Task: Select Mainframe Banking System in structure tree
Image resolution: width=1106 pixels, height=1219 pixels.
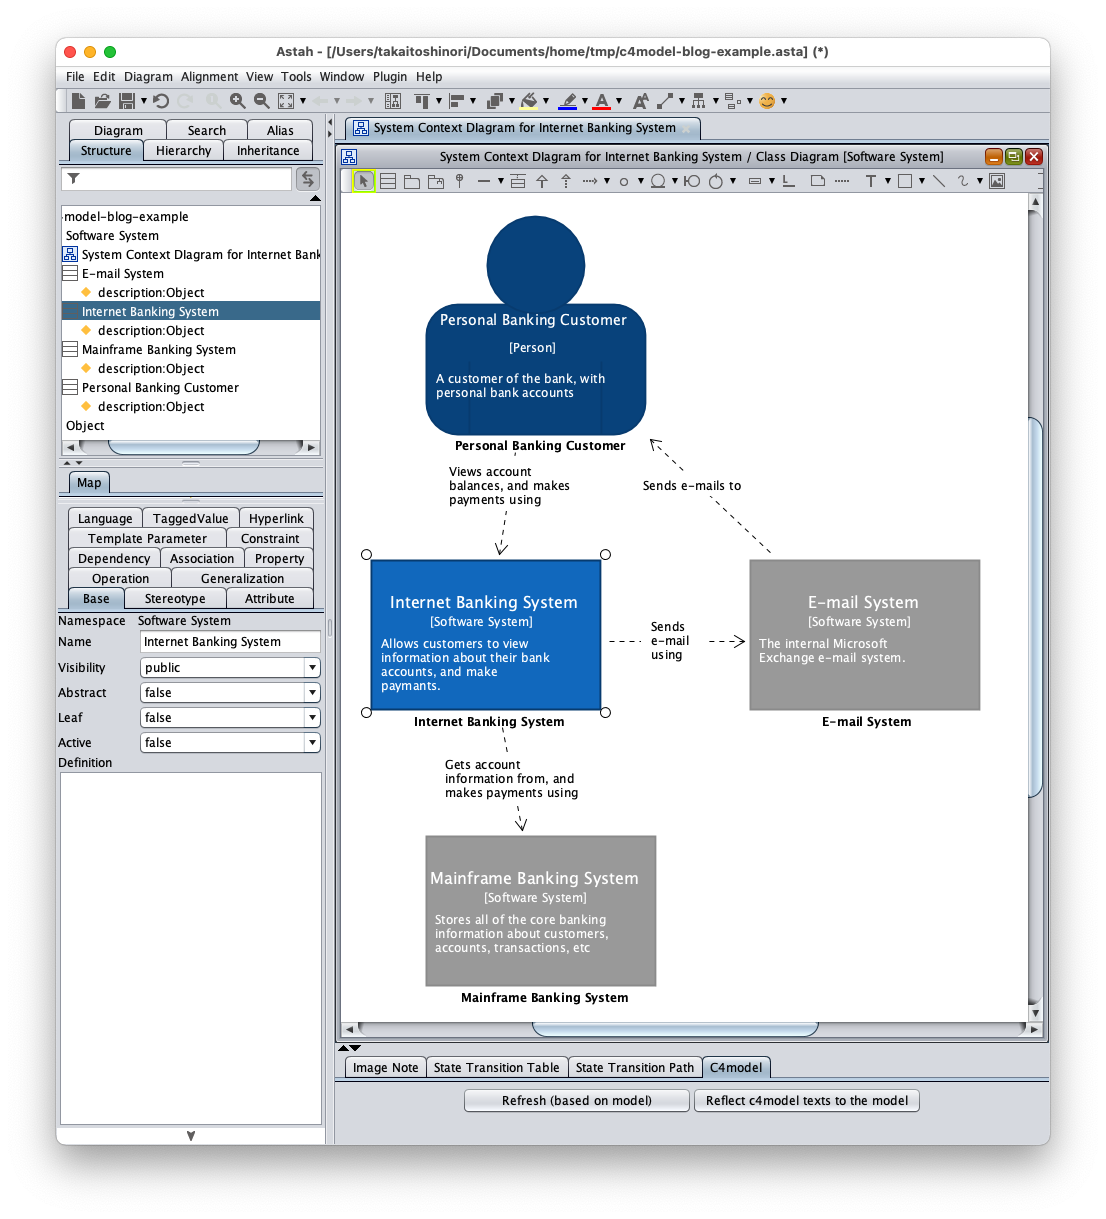Action: pos(159,350)
